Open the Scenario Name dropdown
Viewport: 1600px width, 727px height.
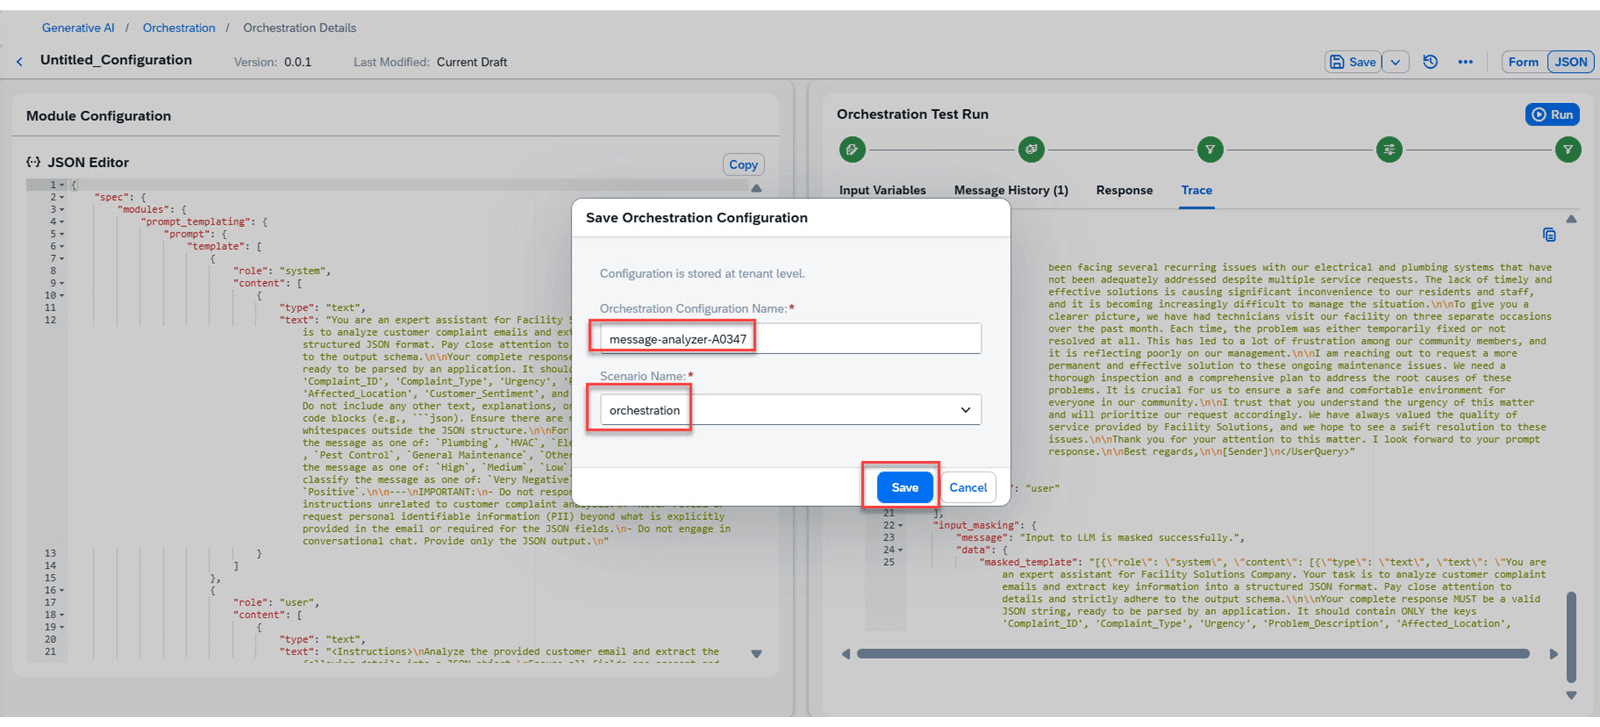(x=965, y=410)
